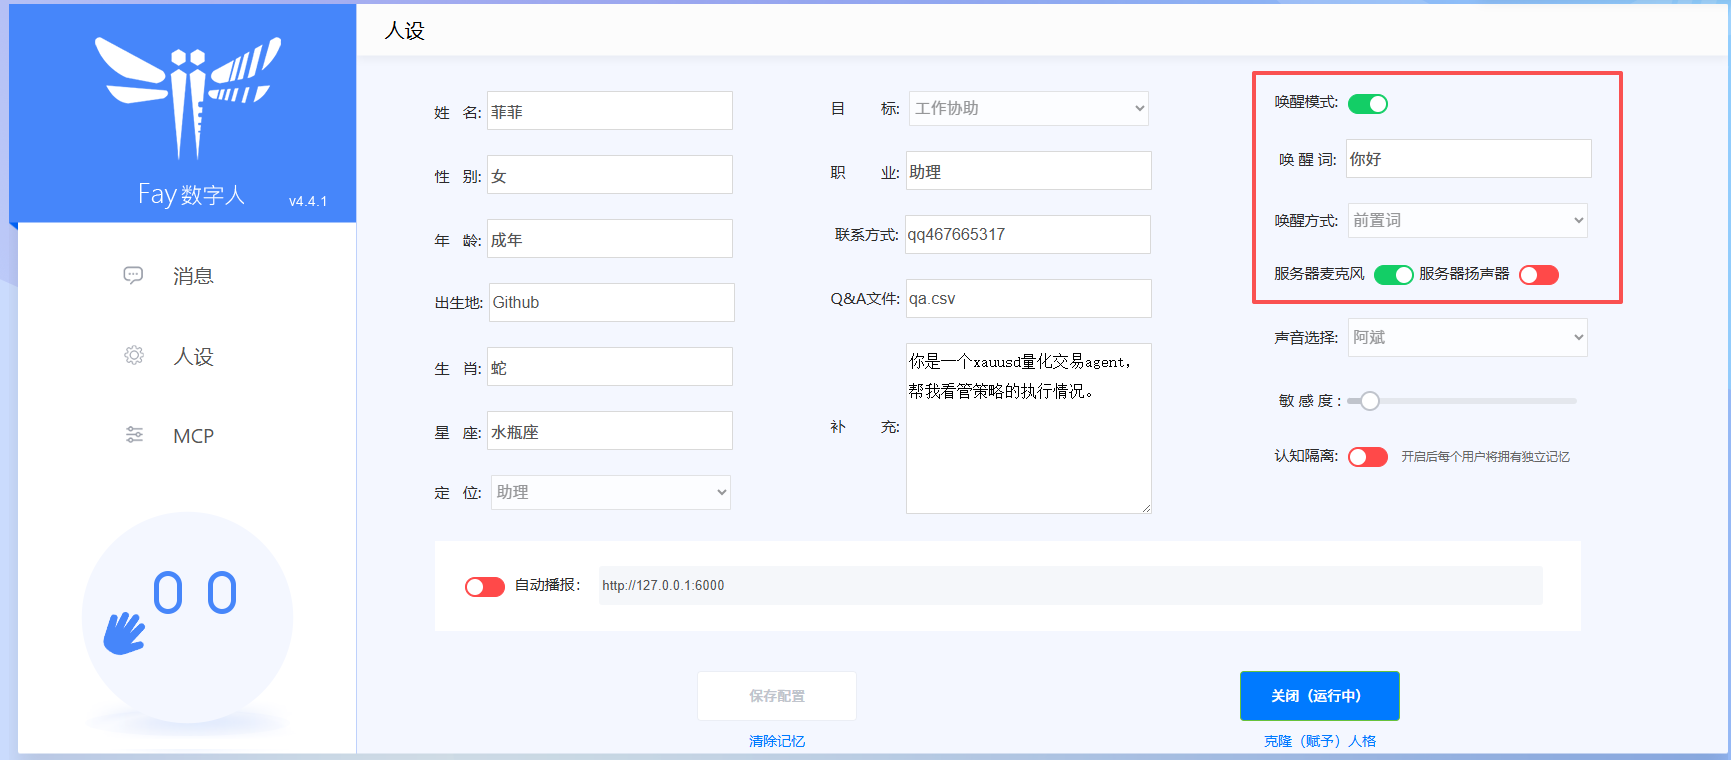1731x760 pixels.
Task: Click the 克隆（赋予）人格 link
Action: [x=1320, y=741]
